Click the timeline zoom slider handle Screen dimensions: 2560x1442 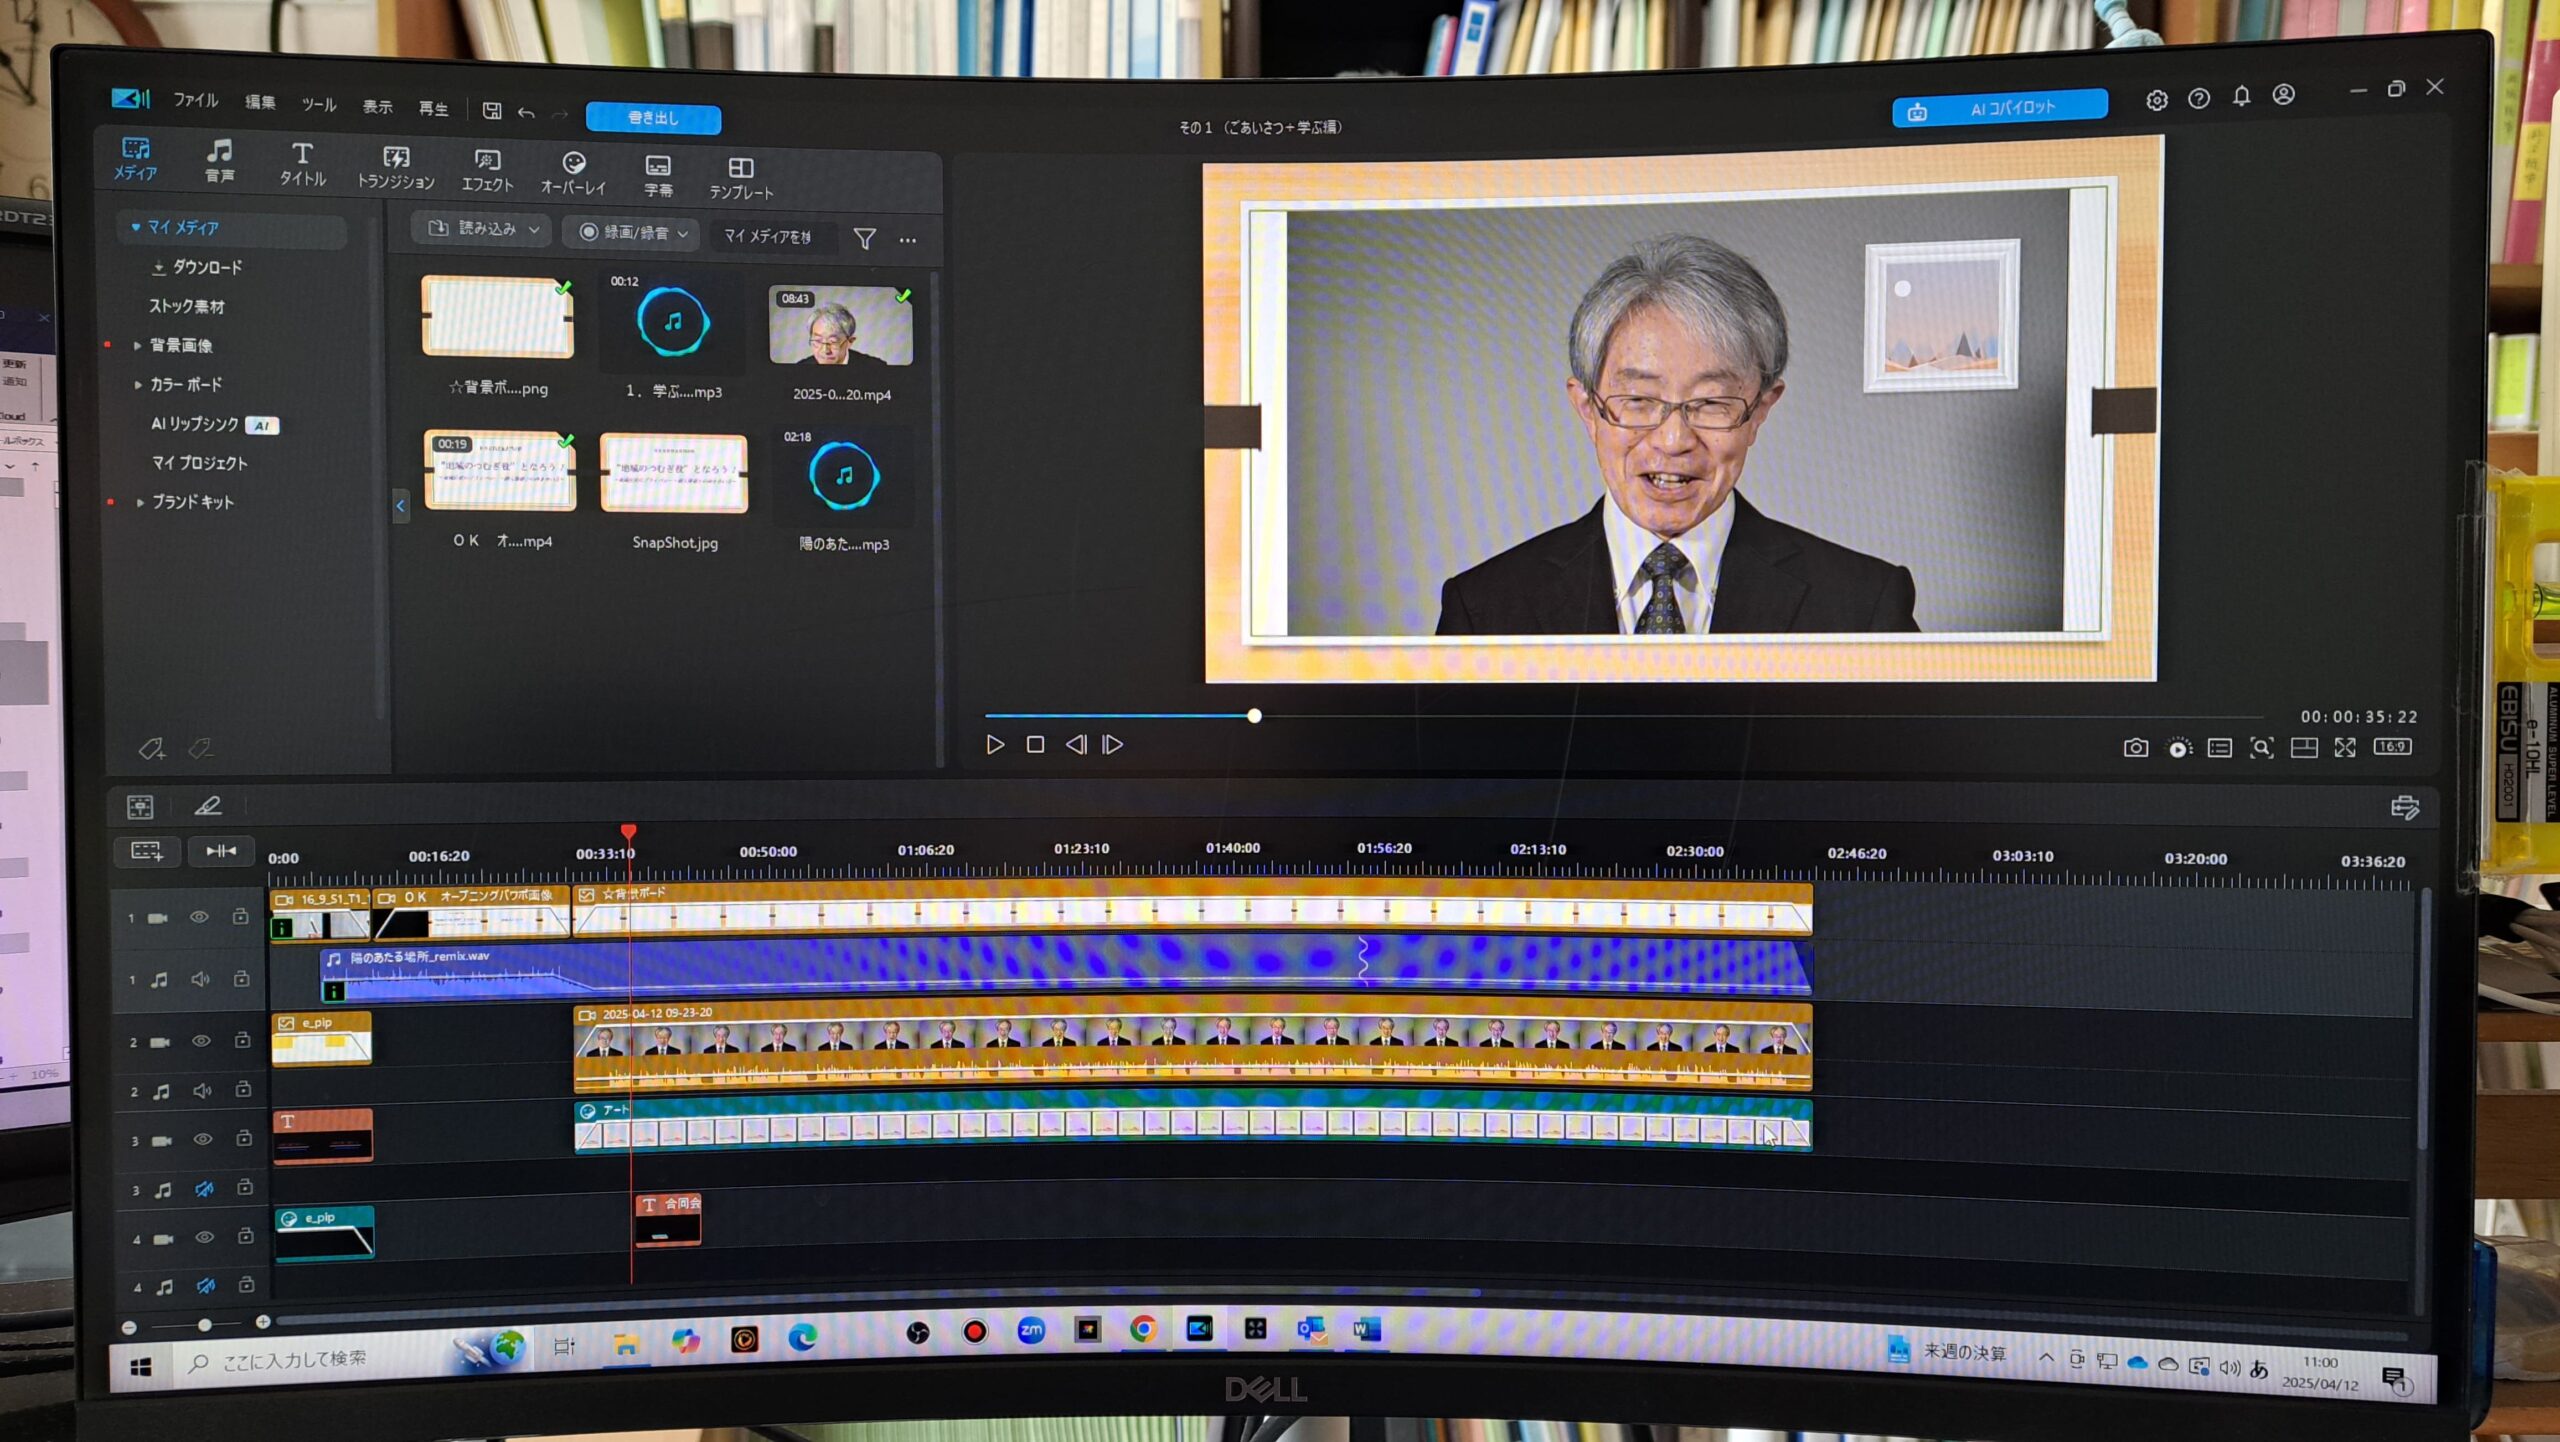[x=204, y=1325]
